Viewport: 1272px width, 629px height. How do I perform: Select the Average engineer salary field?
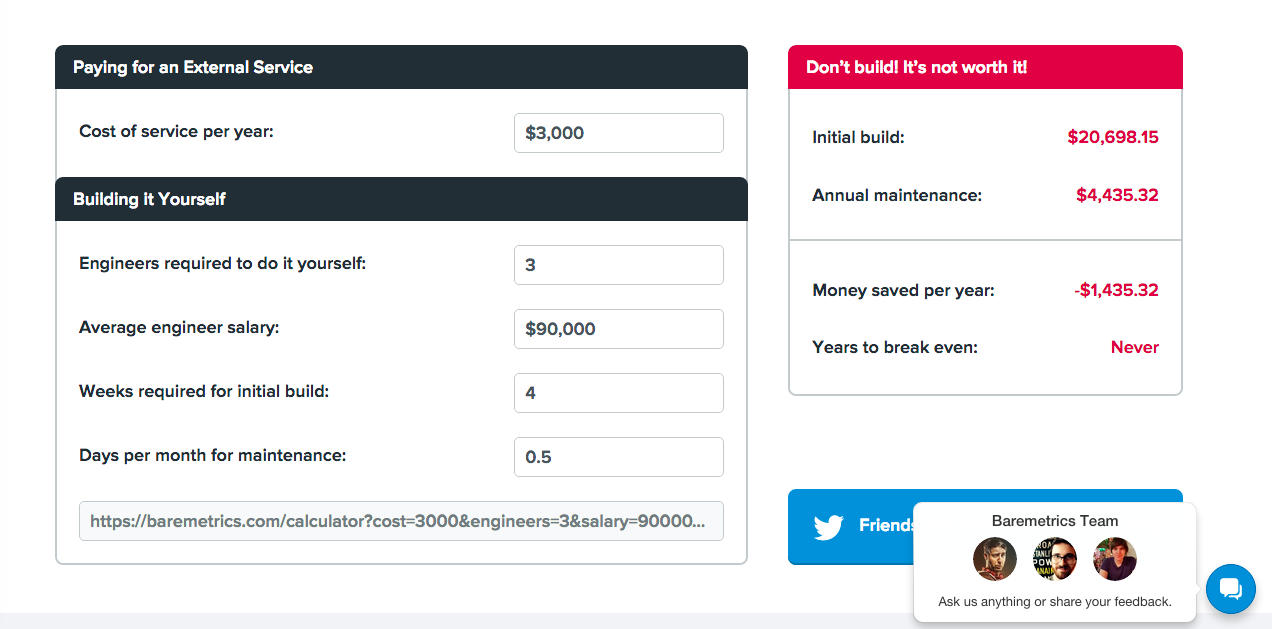click(x=618, y=329)
